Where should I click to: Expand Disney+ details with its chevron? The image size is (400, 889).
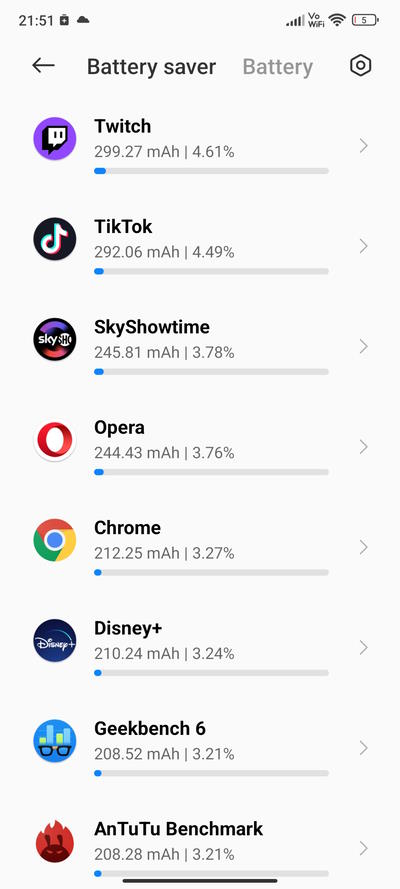pyautogui.click(x=364, y=648)
